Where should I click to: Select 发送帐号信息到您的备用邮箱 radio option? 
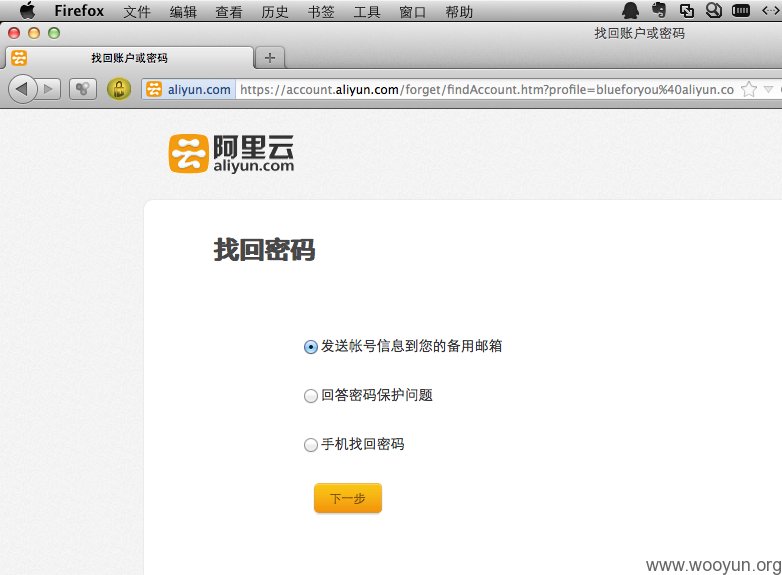(310, 347)
